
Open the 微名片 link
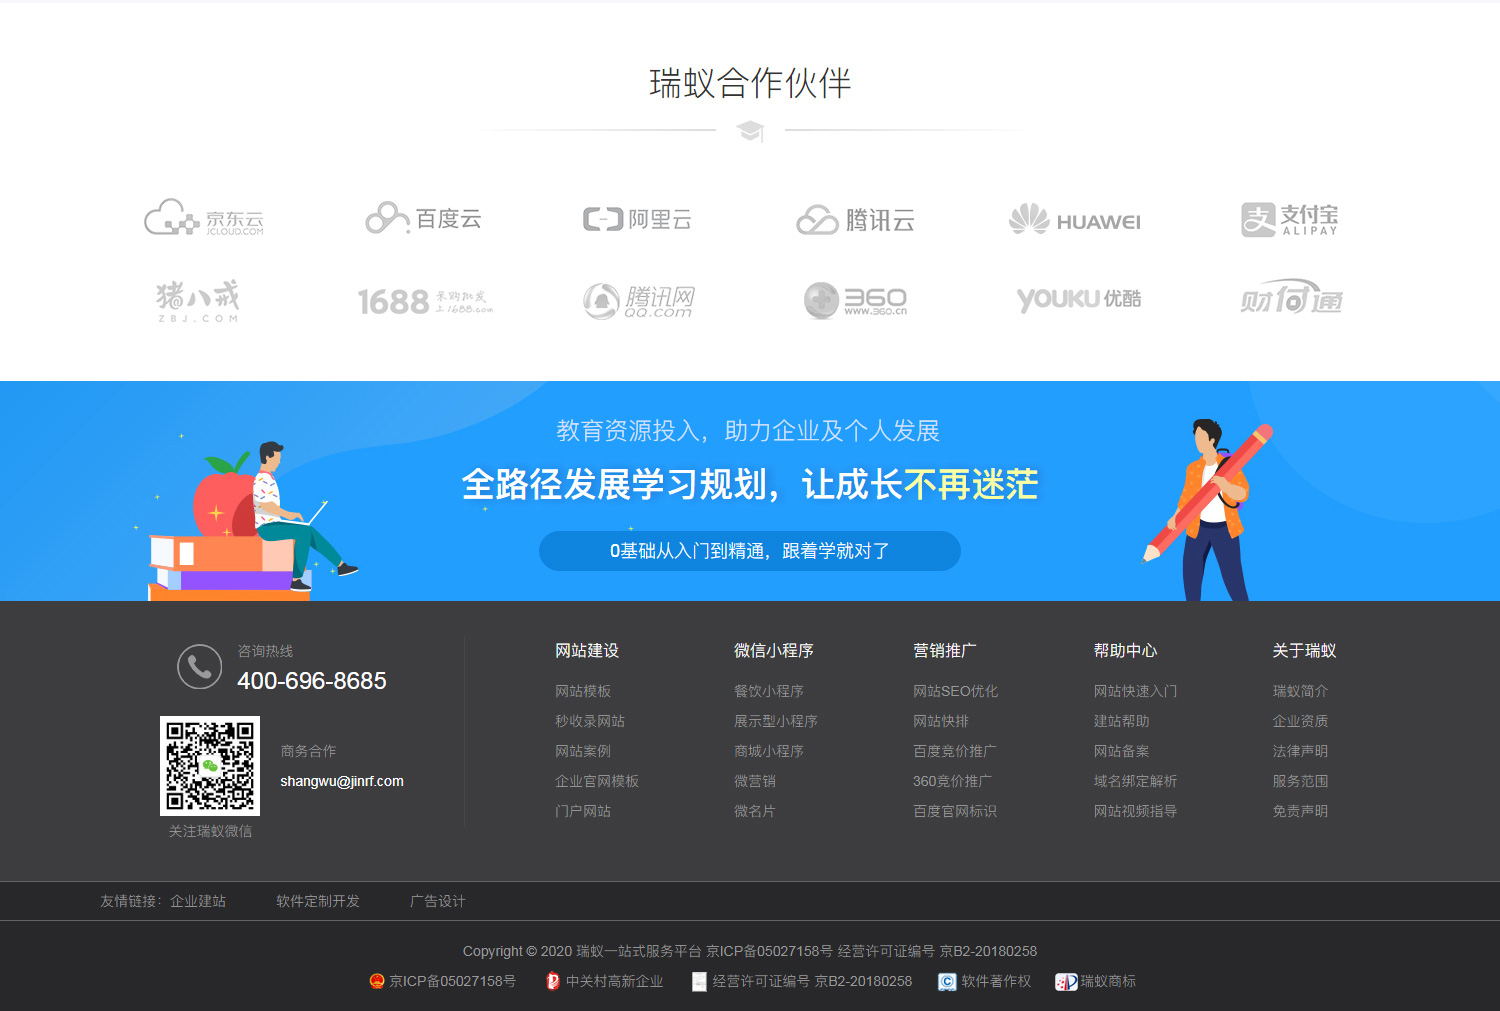coord(755,811)
